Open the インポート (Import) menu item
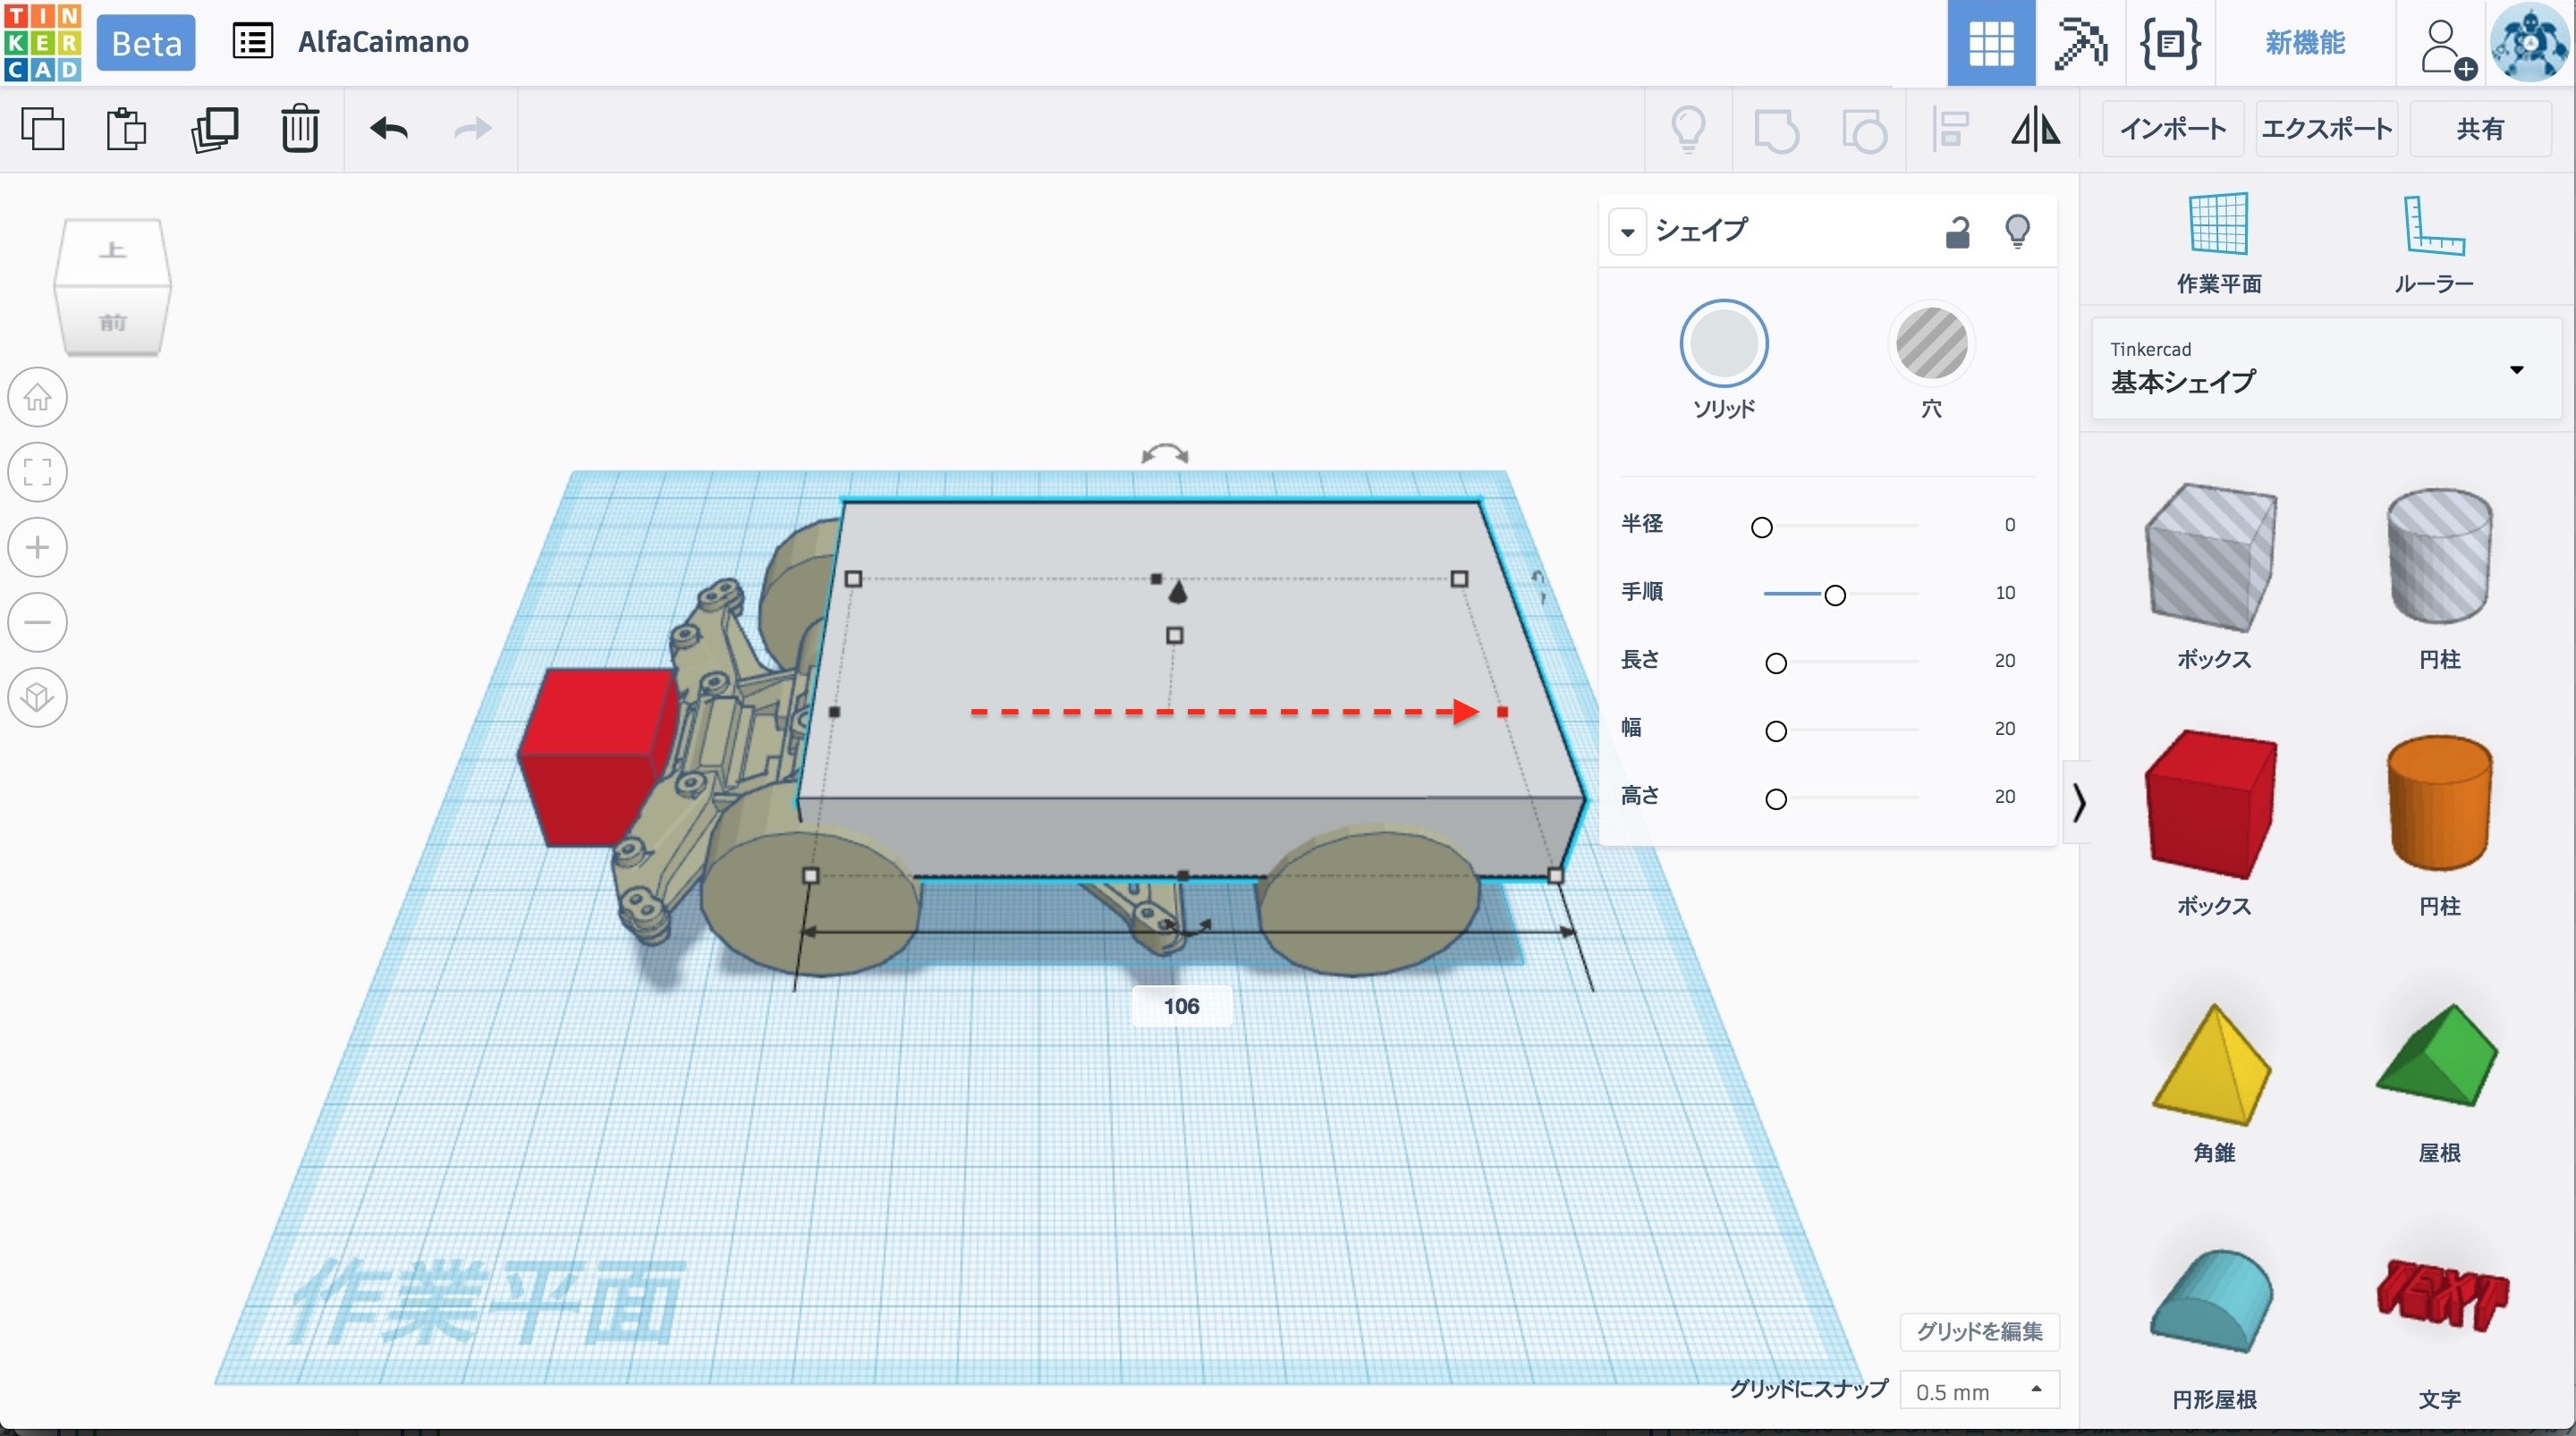 [x=2172, y=129]
